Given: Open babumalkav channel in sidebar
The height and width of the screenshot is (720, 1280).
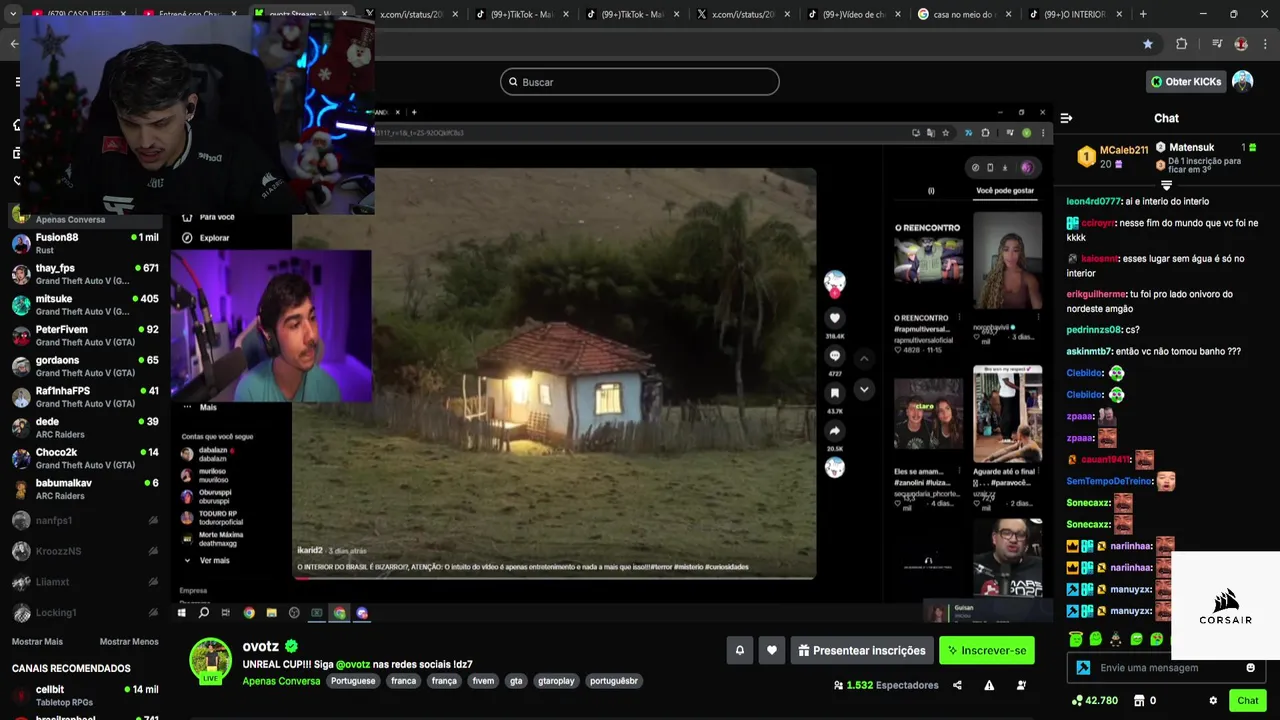Looking at the screenshot, I should [85, 489].
